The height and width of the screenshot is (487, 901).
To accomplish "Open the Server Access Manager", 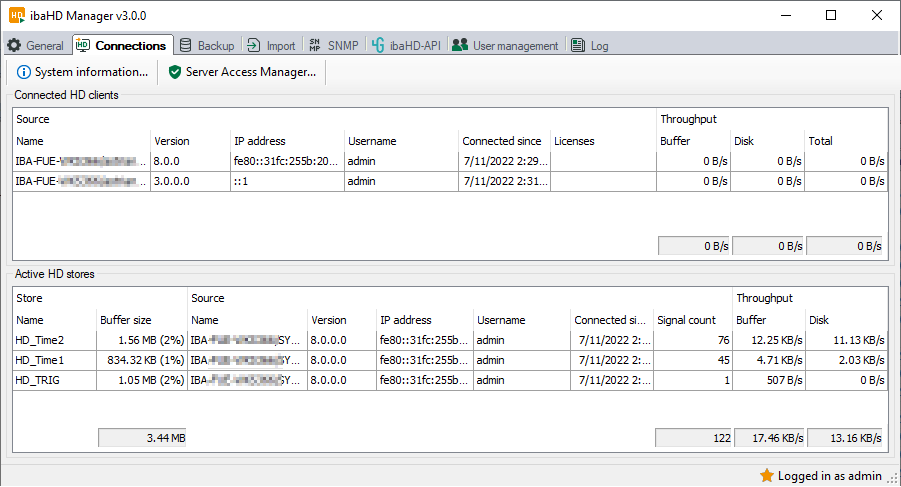I will [242, 72].
